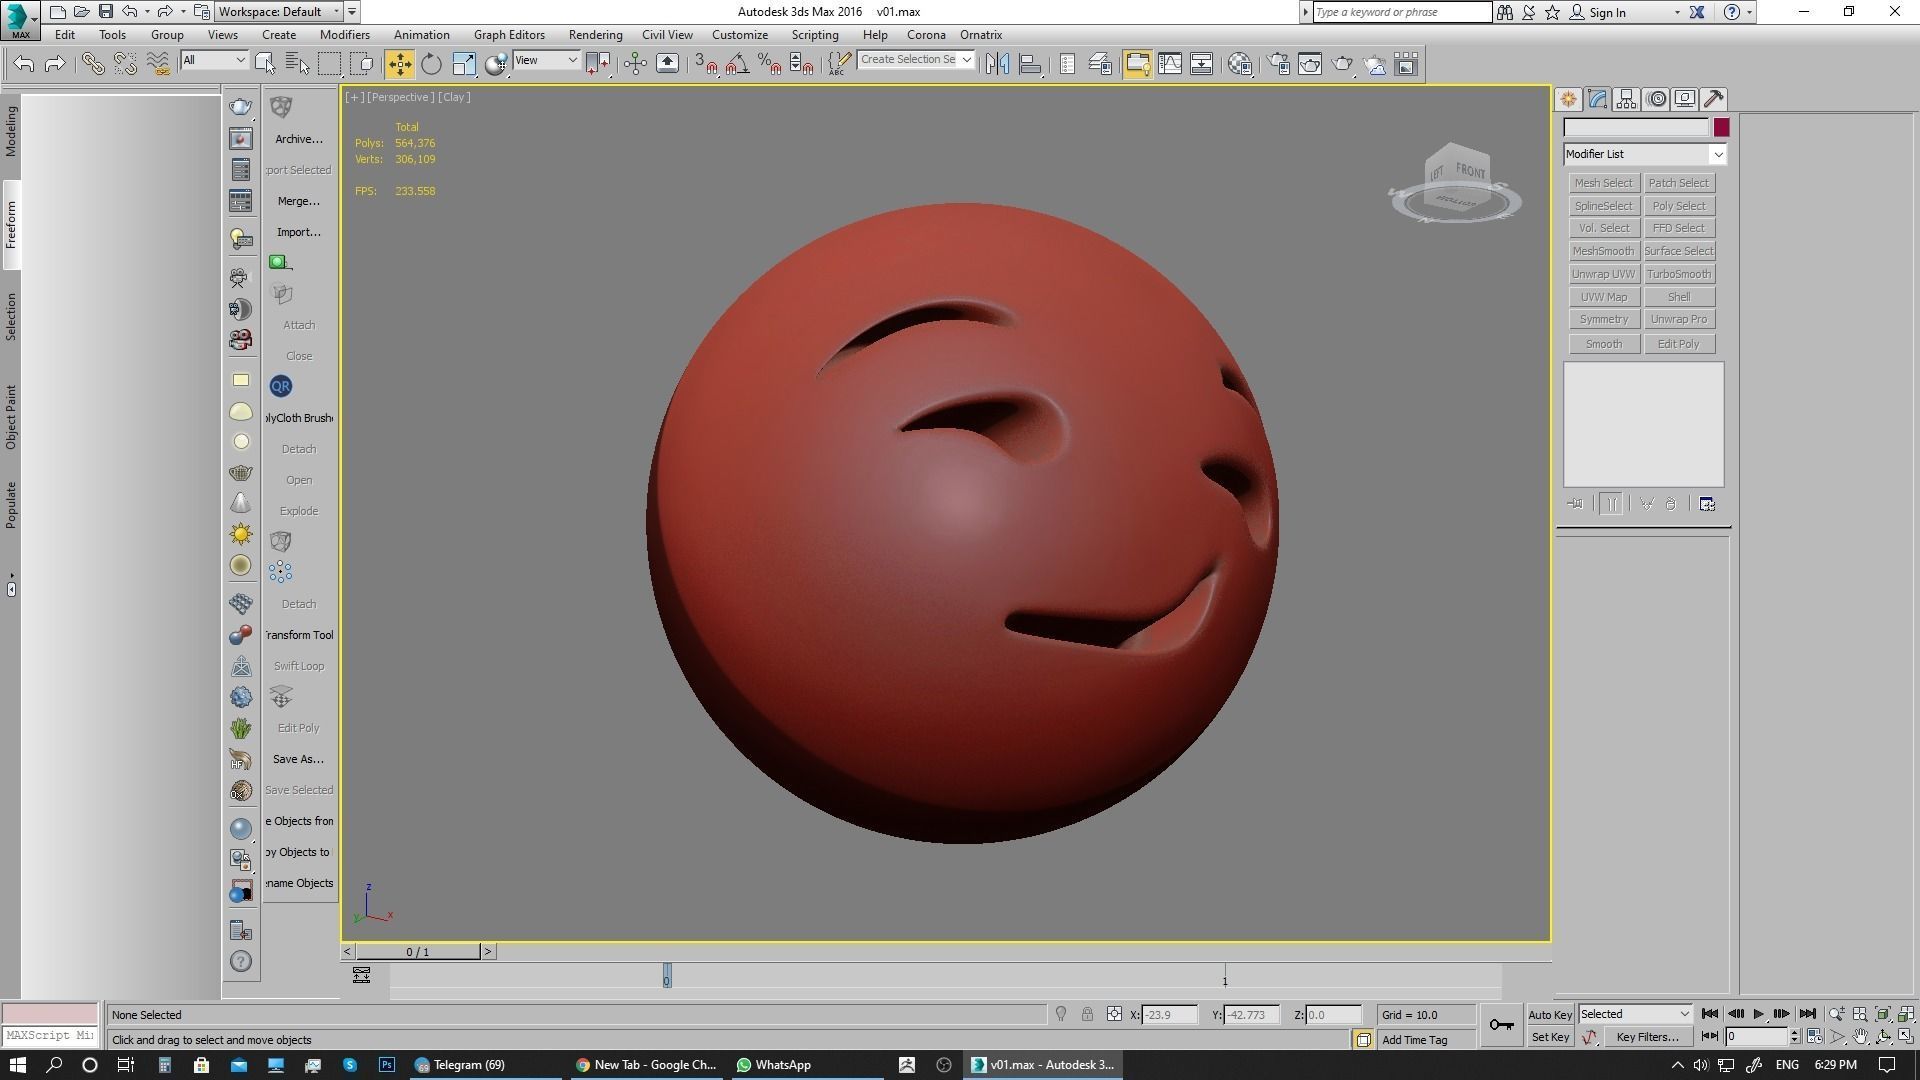Image resolution: width=1920 pixels, height=1080 pixels.
Task: Select the Move transform tool
Action: click(x=399, y=64)
